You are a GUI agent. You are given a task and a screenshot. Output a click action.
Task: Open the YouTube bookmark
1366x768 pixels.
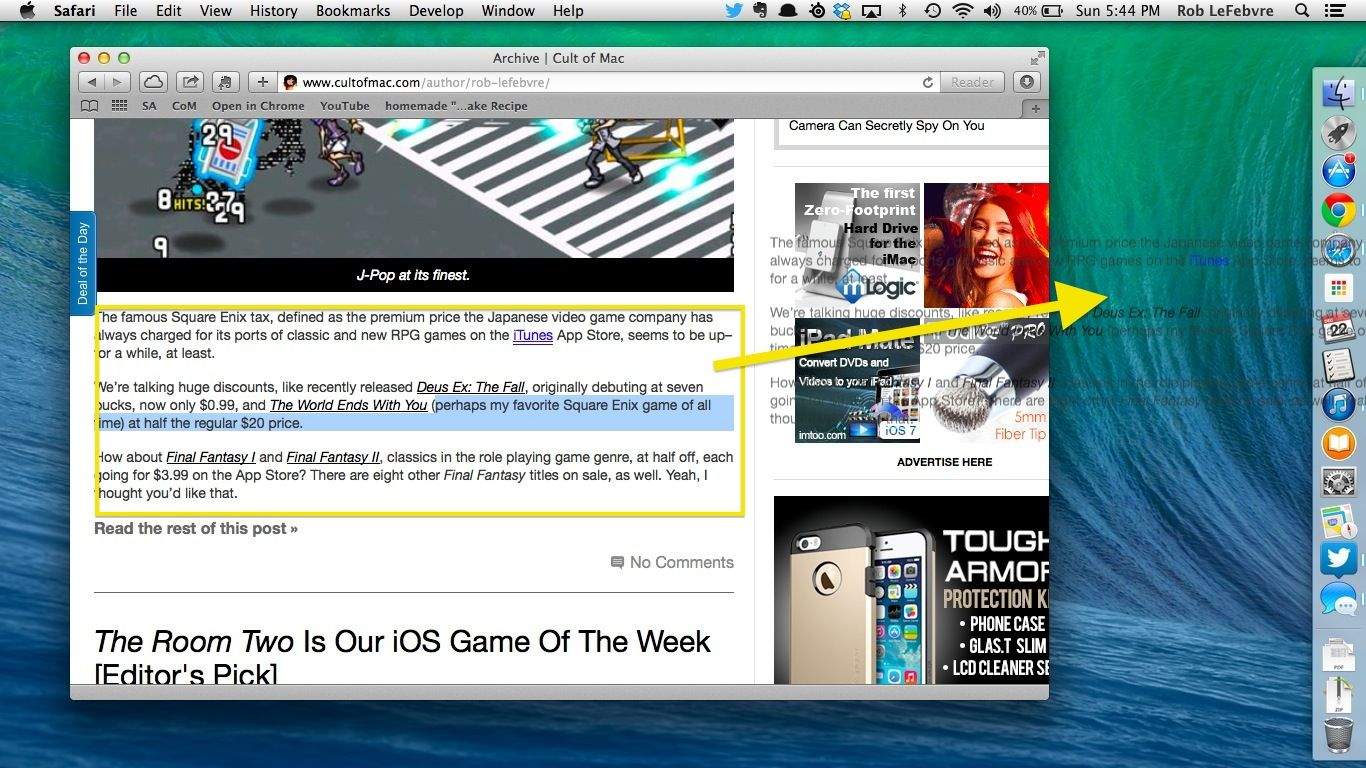pyautogui.click(x=345, y=106)
